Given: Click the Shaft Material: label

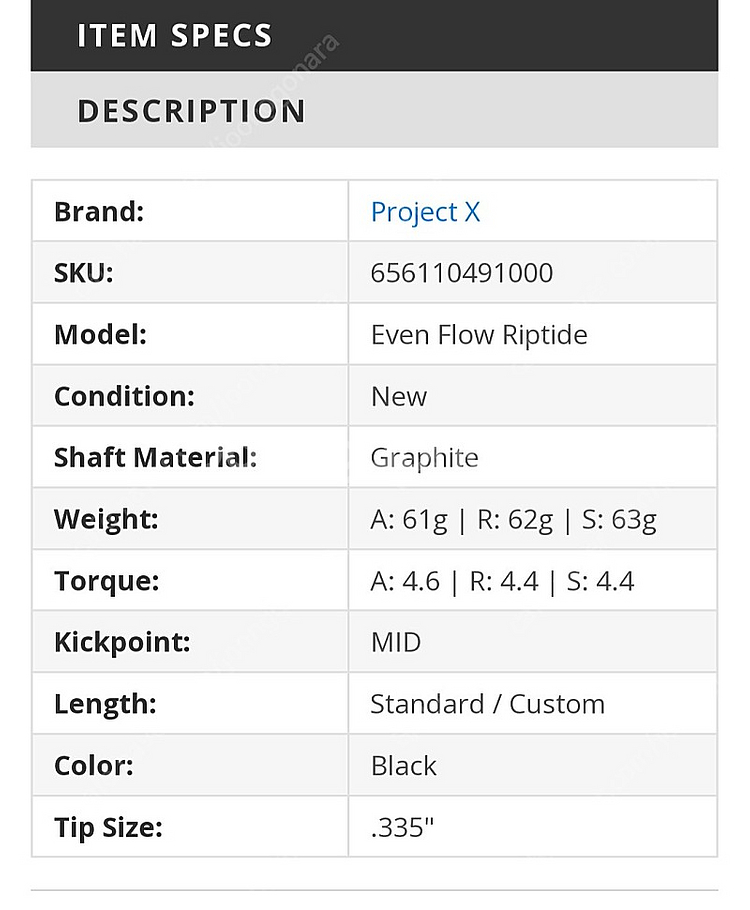Looking at the screenshot, I should click(156, 458).
